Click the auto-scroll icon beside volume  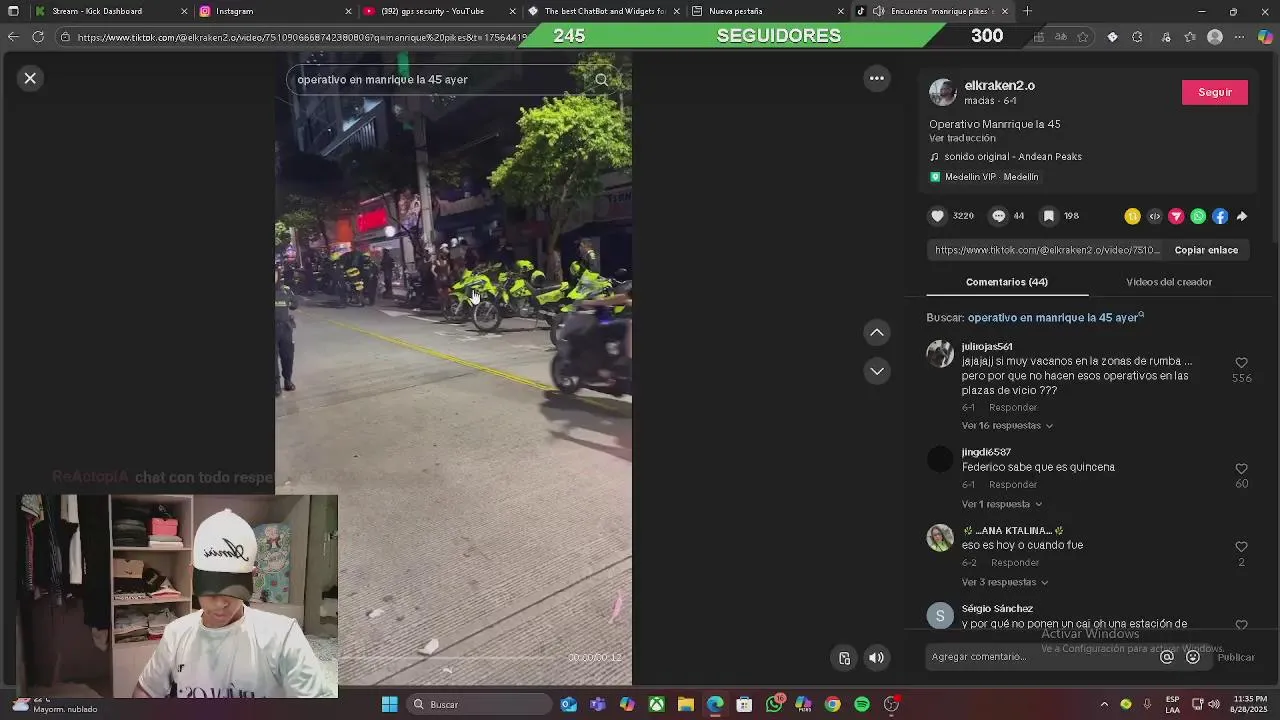844,658
